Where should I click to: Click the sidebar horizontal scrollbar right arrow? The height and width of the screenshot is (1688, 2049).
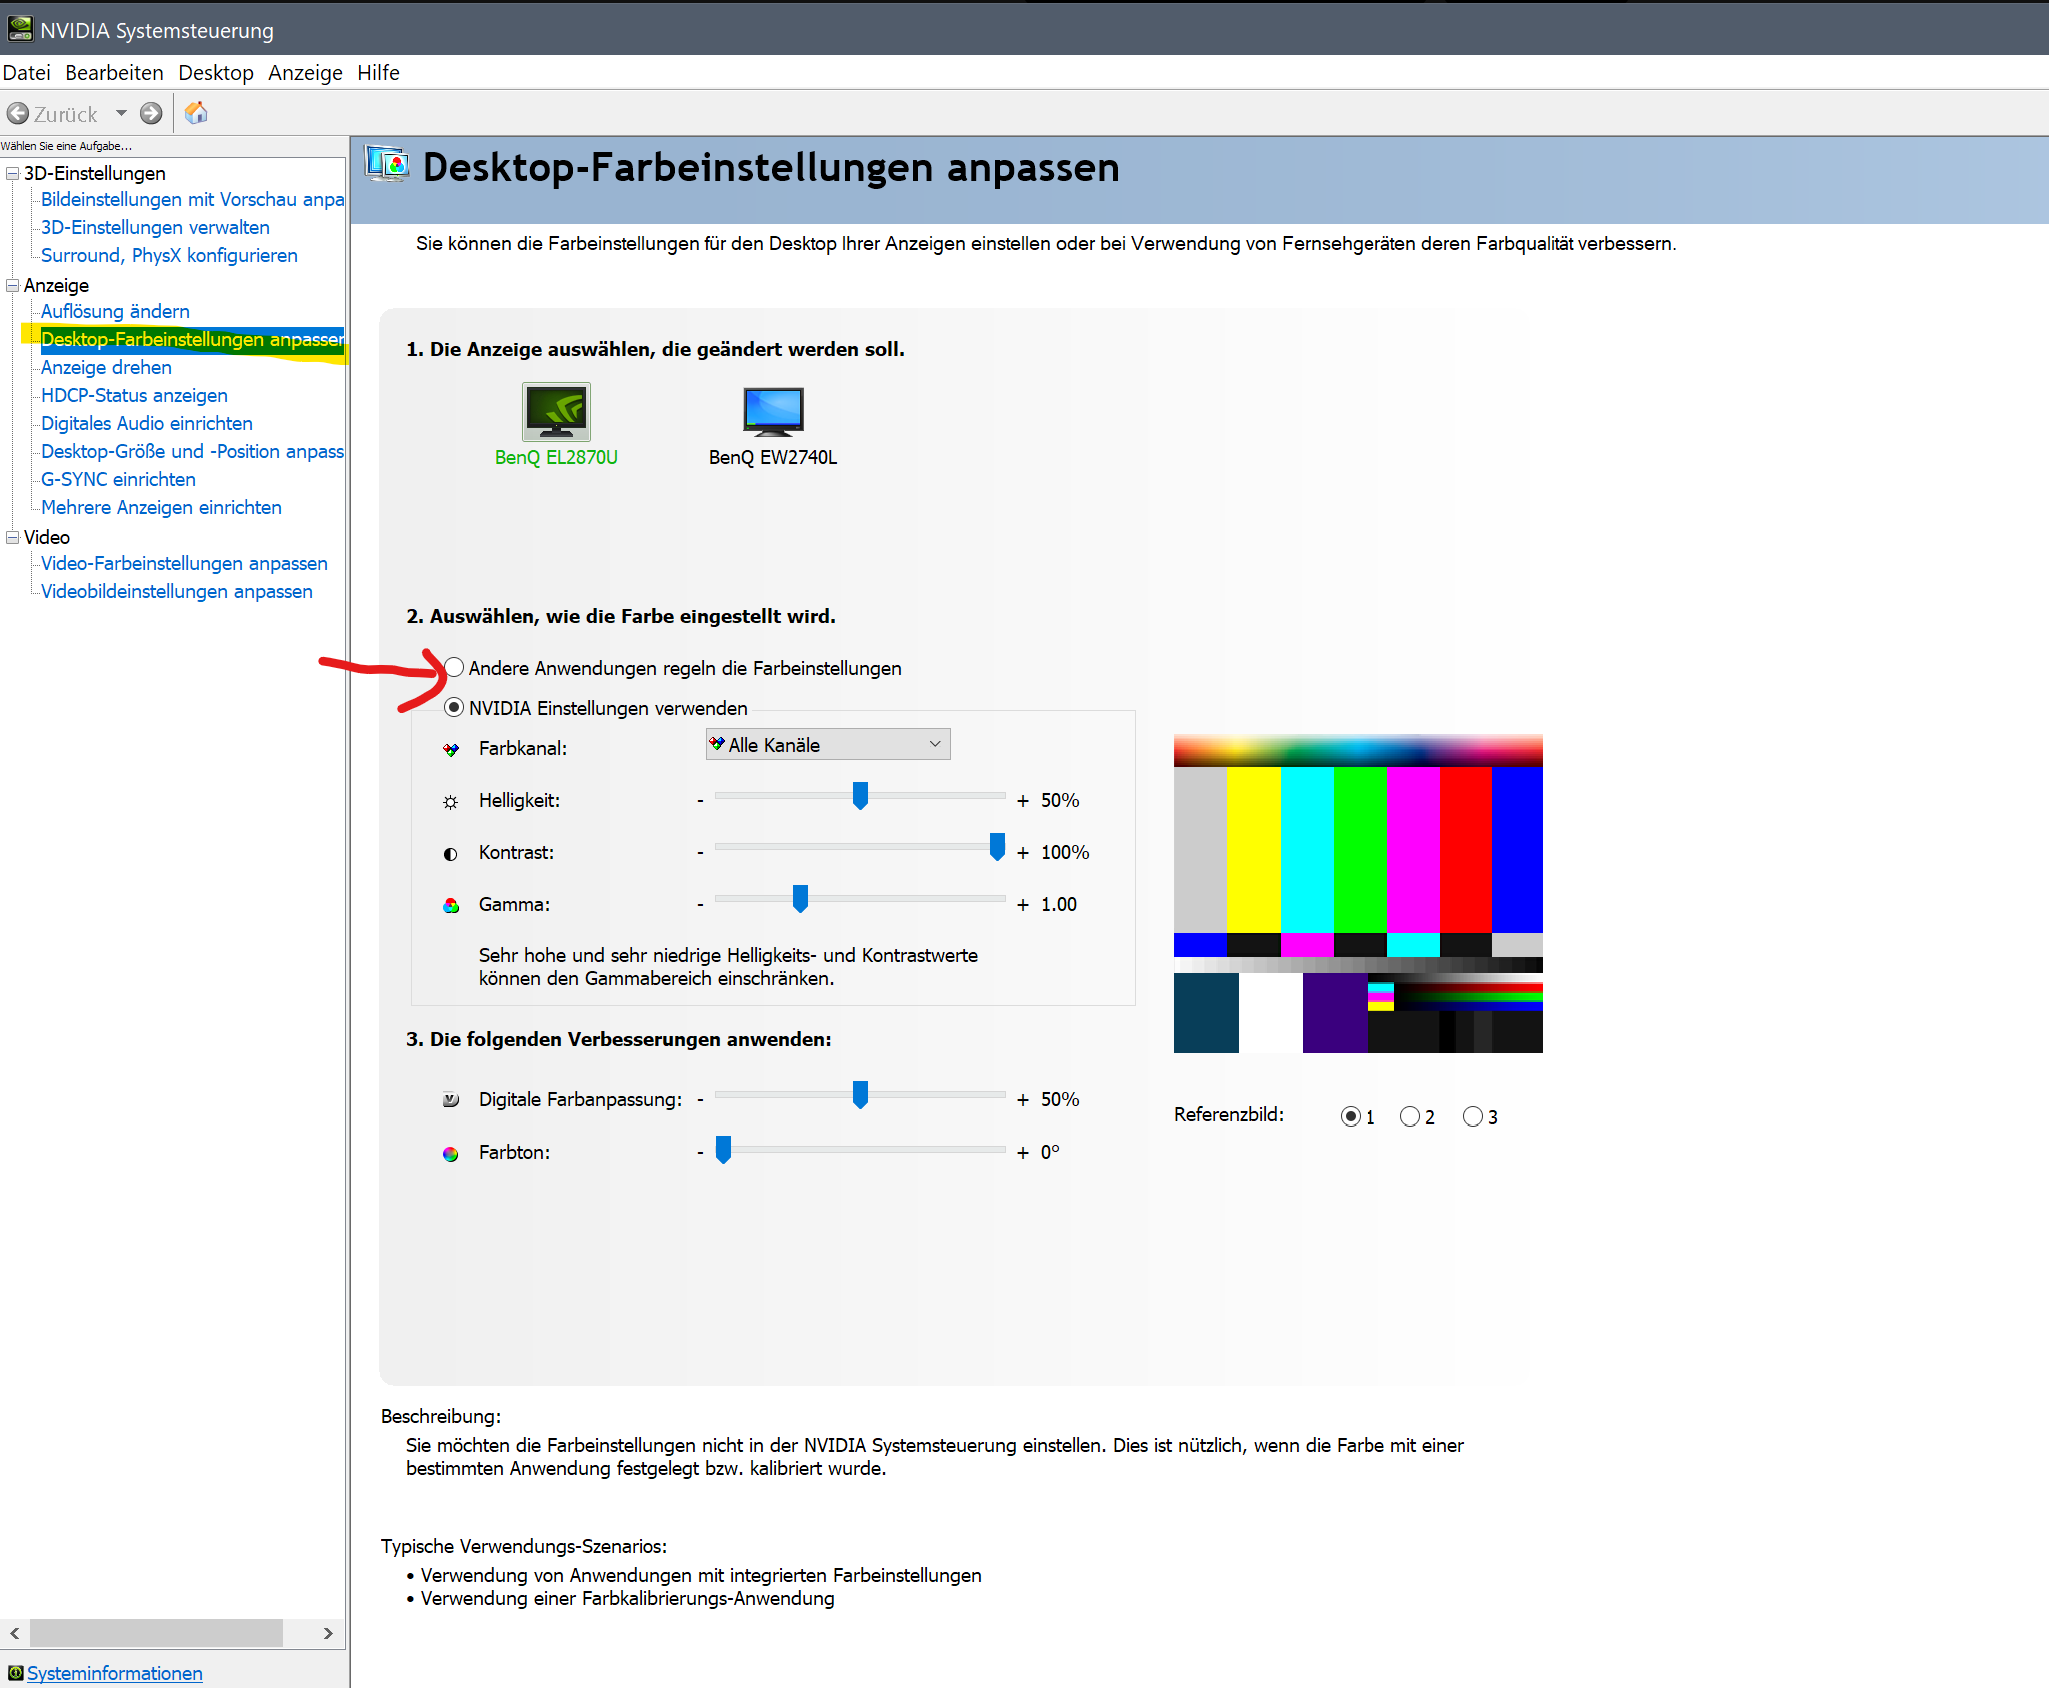pos(328,1633)
